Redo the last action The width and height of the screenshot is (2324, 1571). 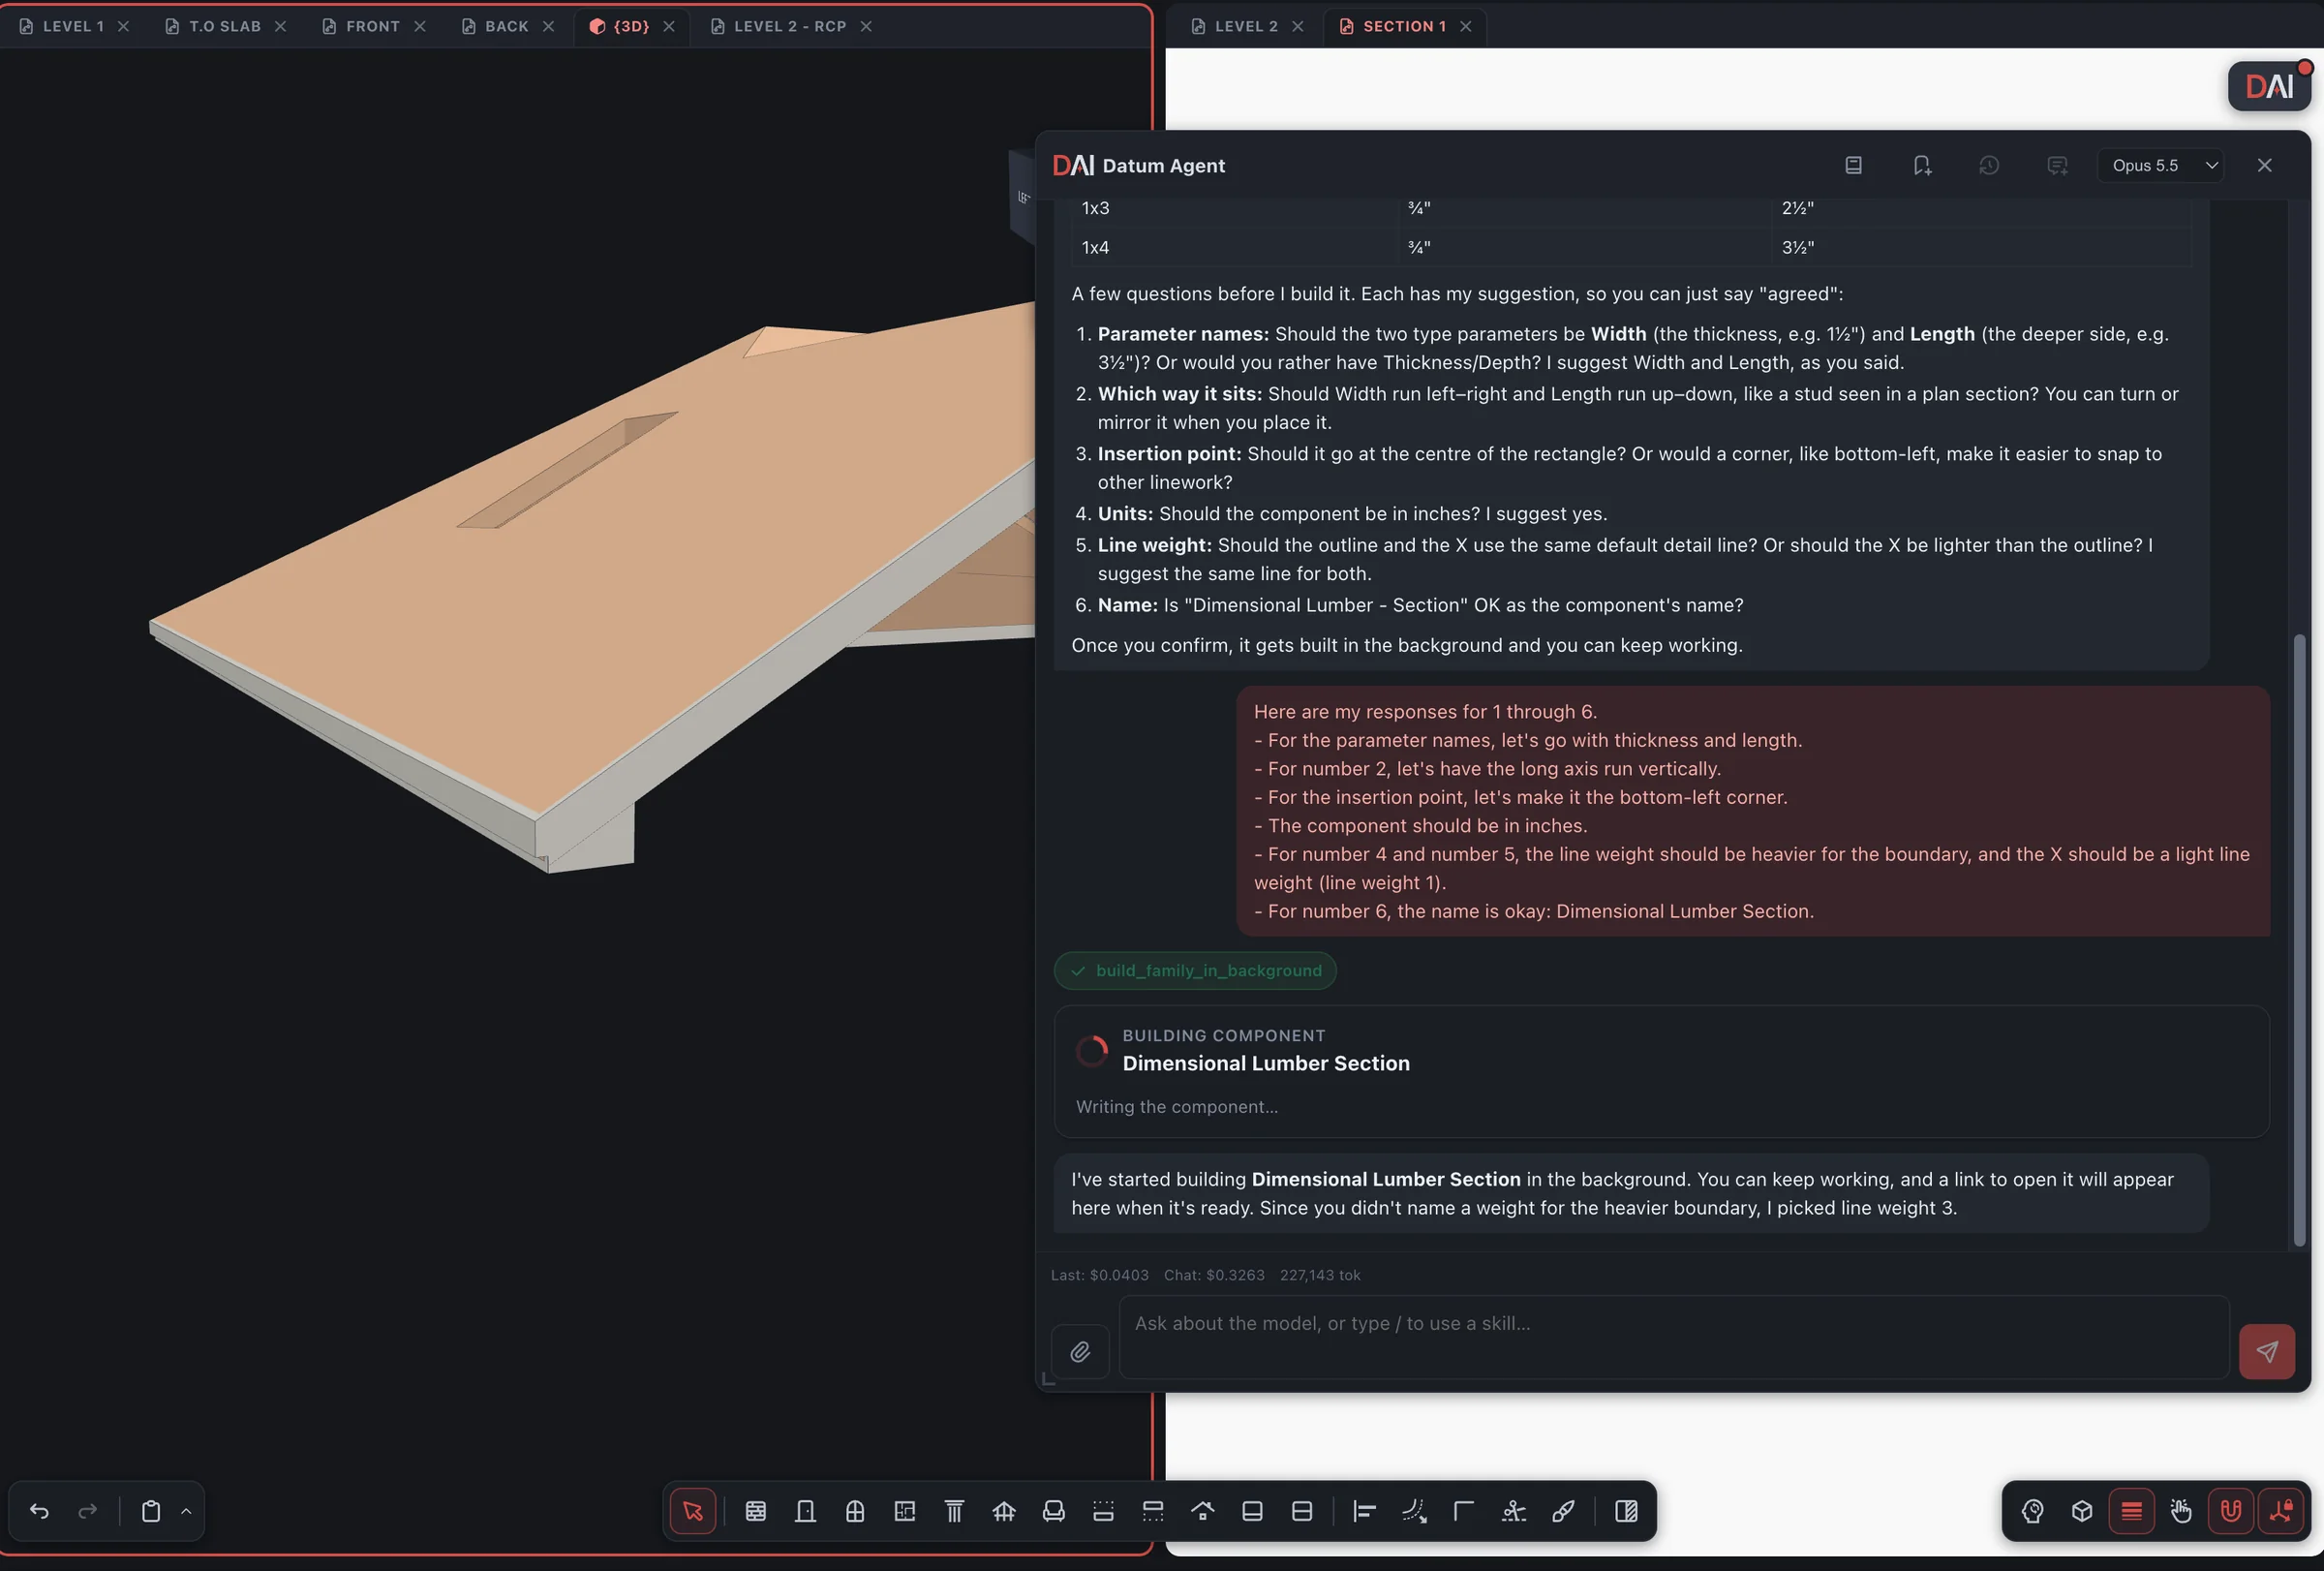[88, 1511]
